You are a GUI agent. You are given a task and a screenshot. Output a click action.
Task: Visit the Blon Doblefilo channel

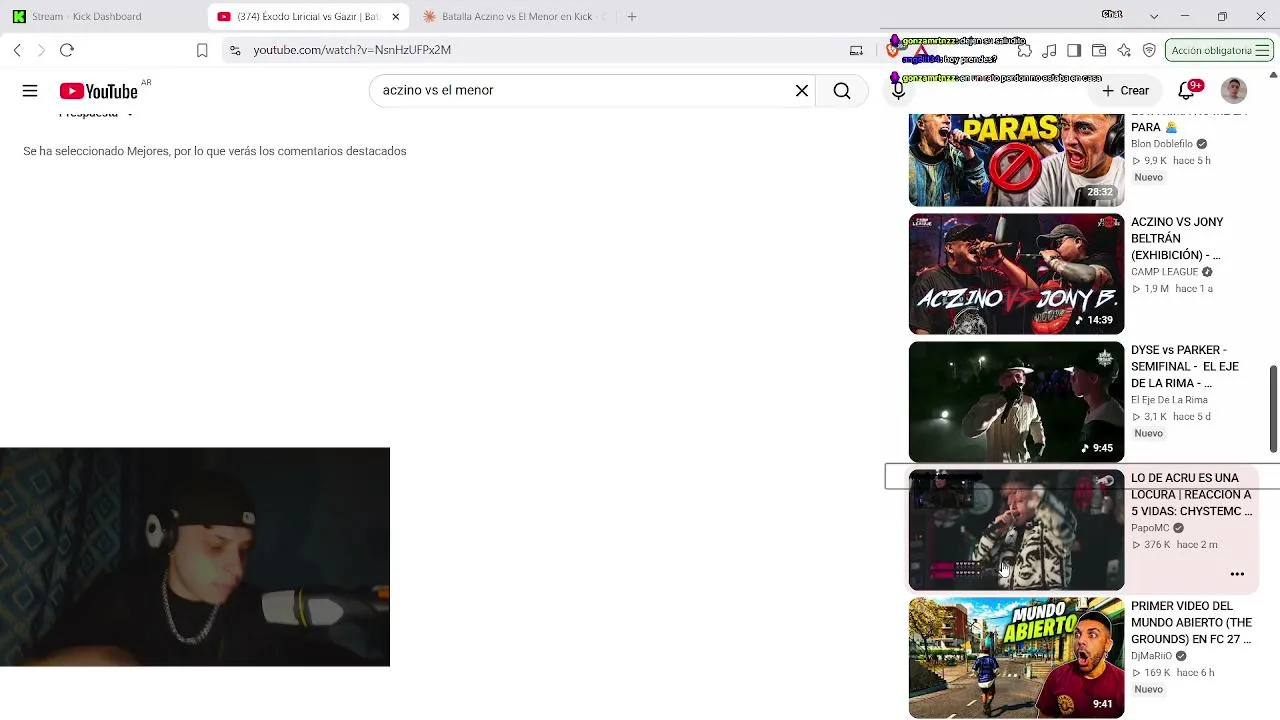coord(1162,144)
